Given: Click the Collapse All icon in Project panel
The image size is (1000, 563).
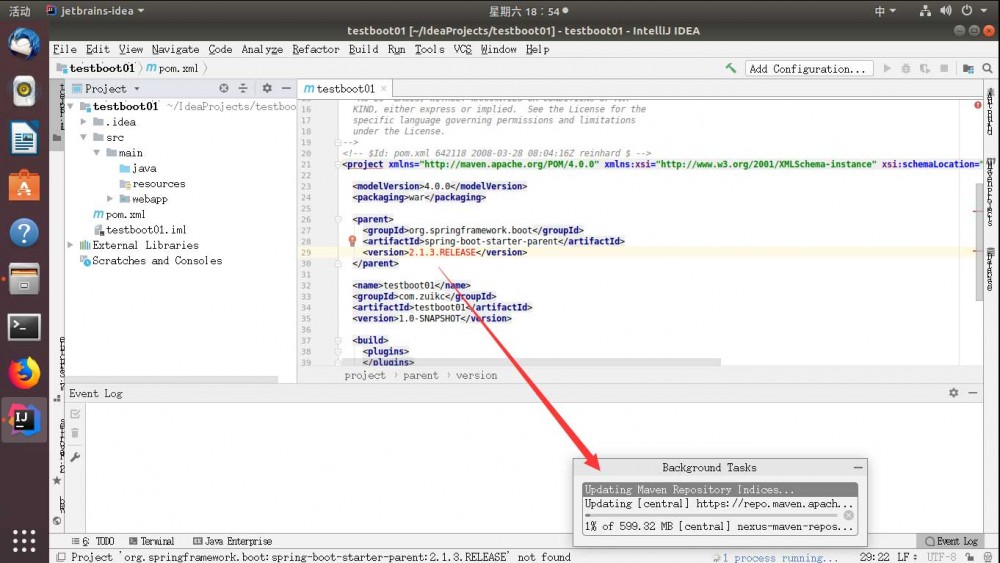Looking at the screenshot, I should (x=241, y=89).
